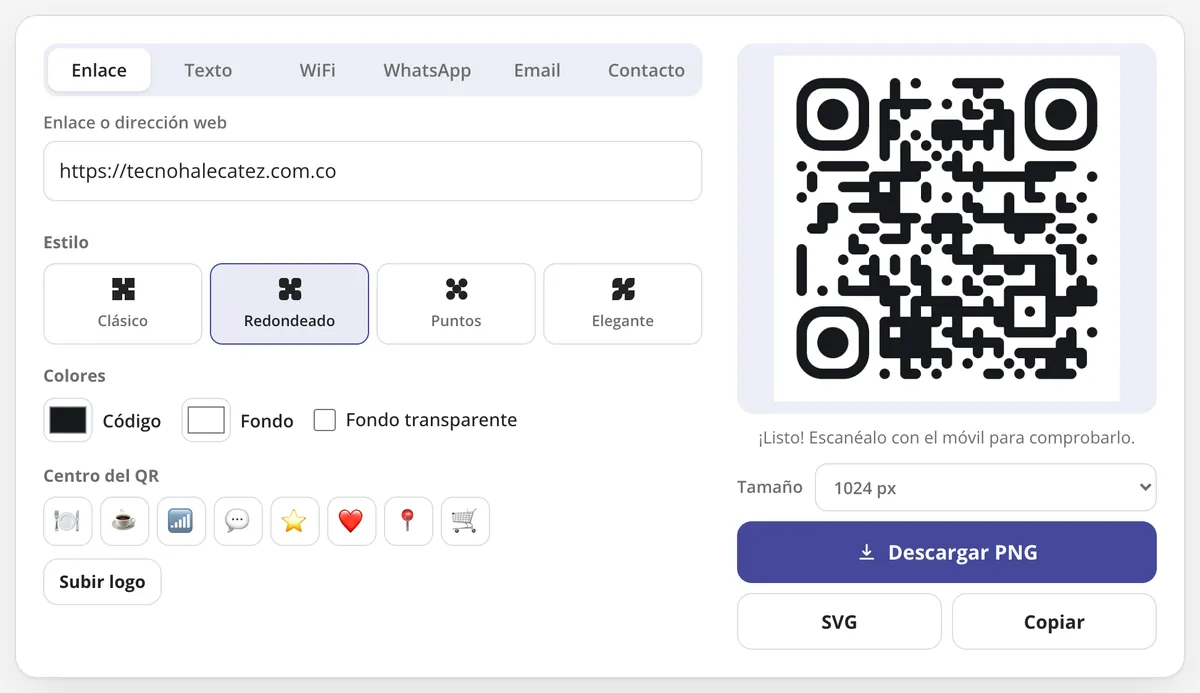1200x693 pixels.
Task: Pick the red heart center icon
Action: click(351, 521)
